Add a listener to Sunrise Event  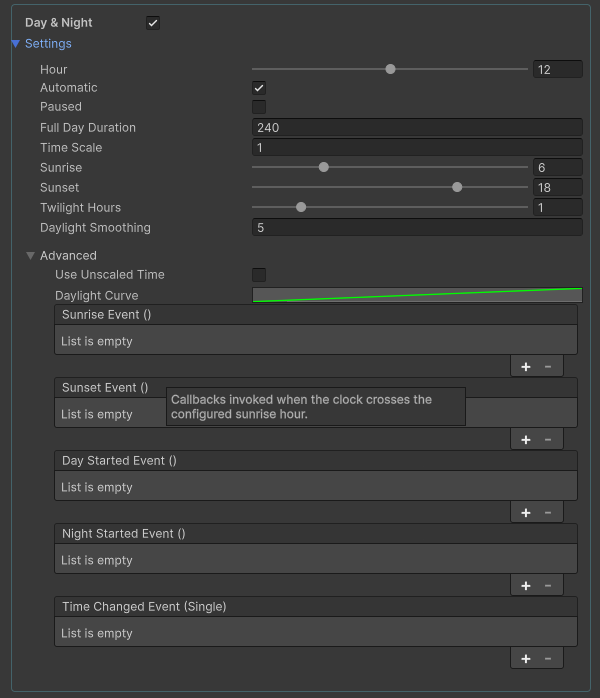pos(526,367)
